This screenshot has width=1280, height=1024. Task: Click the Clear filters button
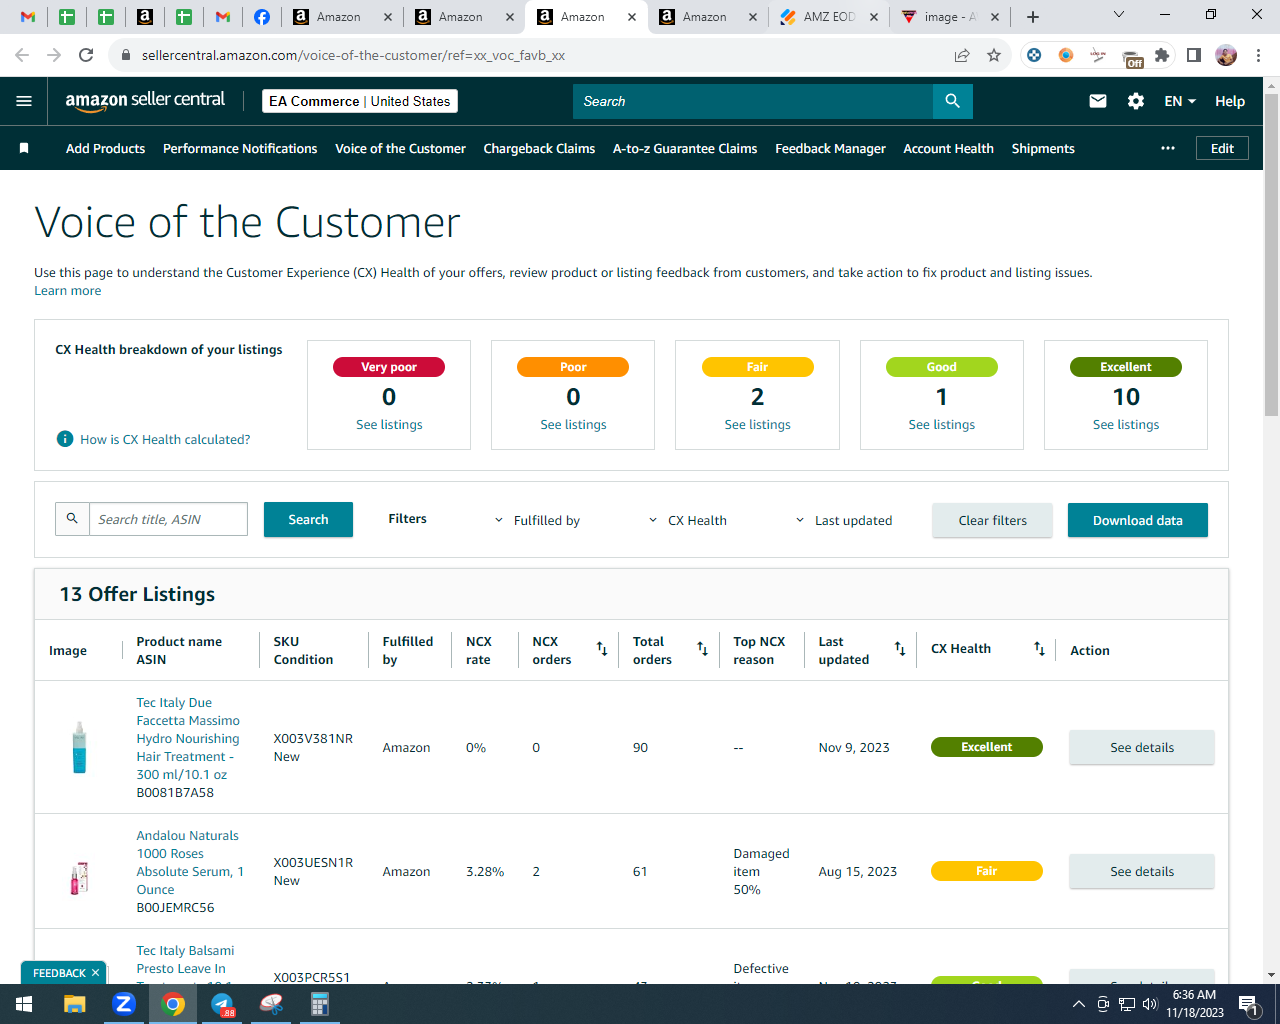(992, 520)
